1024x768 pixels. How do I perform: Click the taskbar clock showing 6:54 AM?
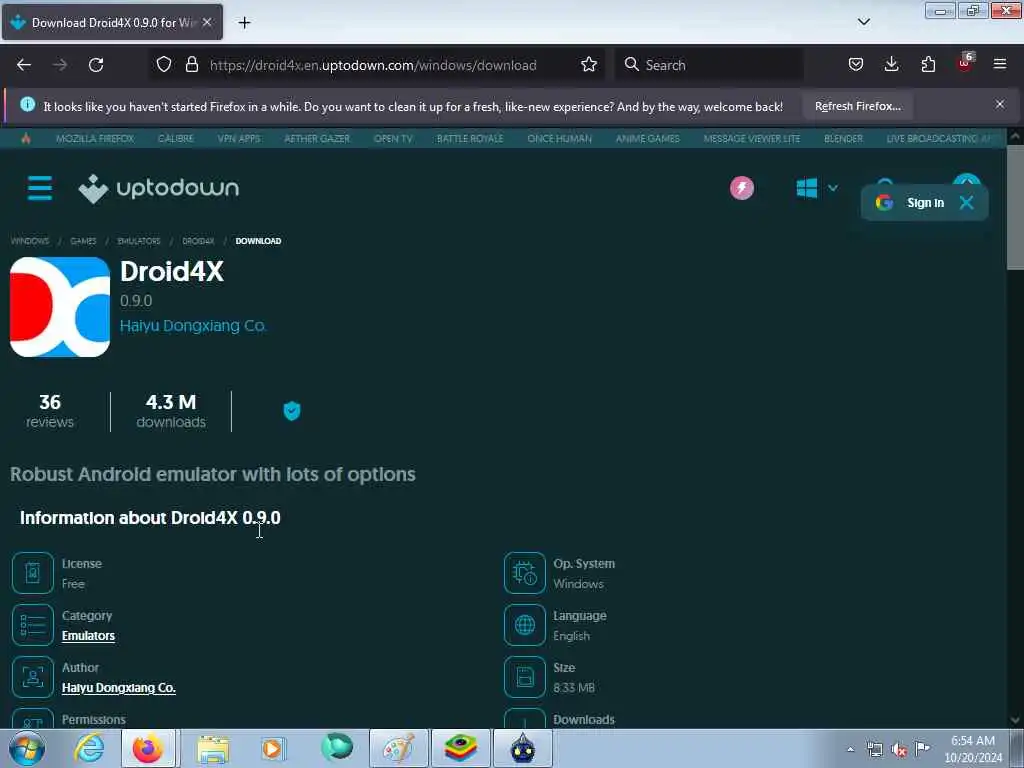973,748
